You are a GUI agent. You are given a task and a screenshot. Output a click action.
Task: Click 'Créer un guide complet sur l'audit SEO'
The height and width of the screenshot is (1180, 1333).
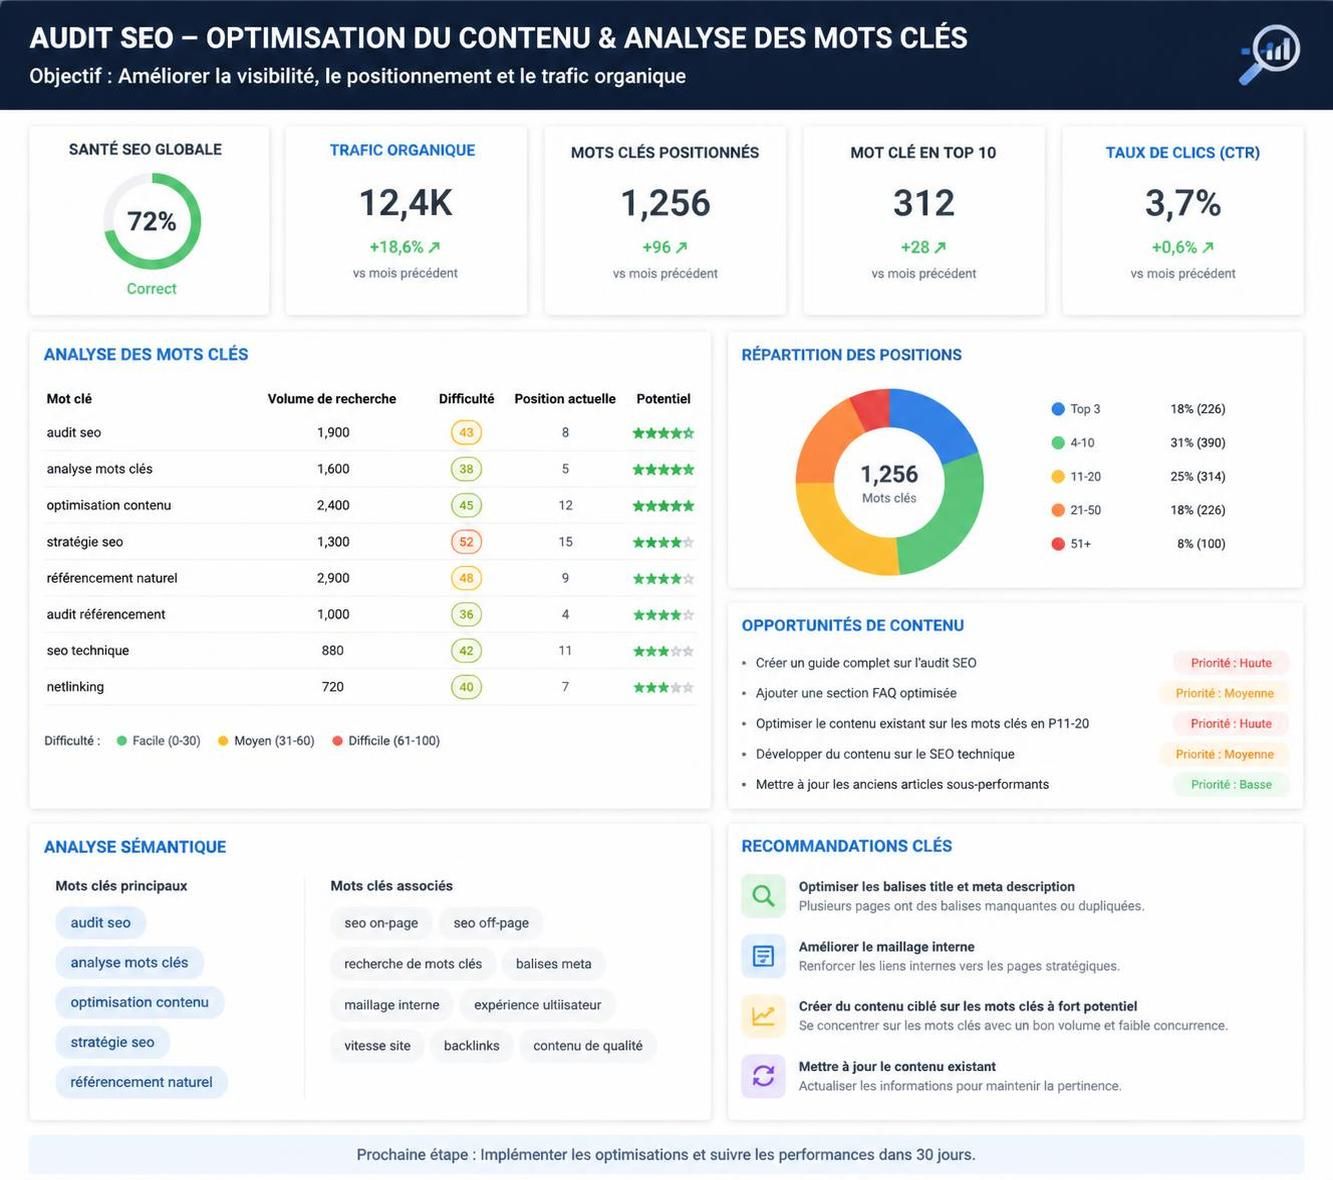(866, 662)
